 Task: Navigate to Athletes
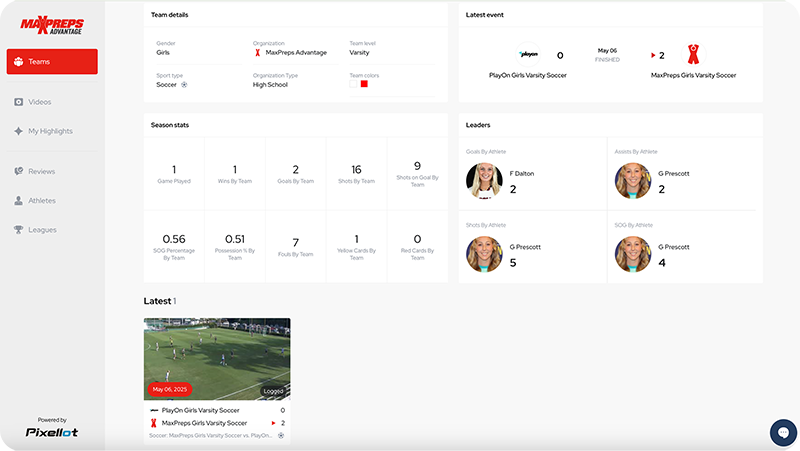click(42, 201)
